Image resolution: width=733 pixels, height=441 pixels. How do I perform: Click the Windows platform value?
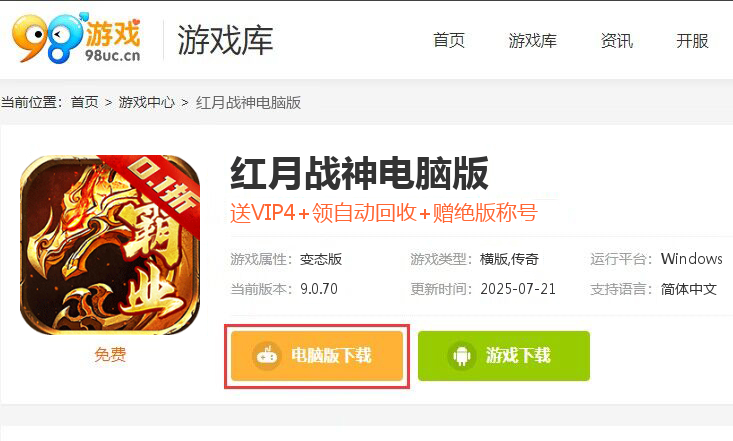[x=691, y=259]
